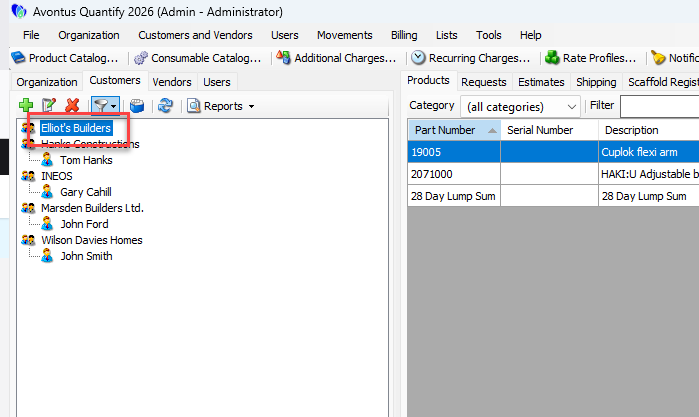This screenshot has height=417, width=699.
Task: Click the John Smith person icon
Action: [47, 256]
